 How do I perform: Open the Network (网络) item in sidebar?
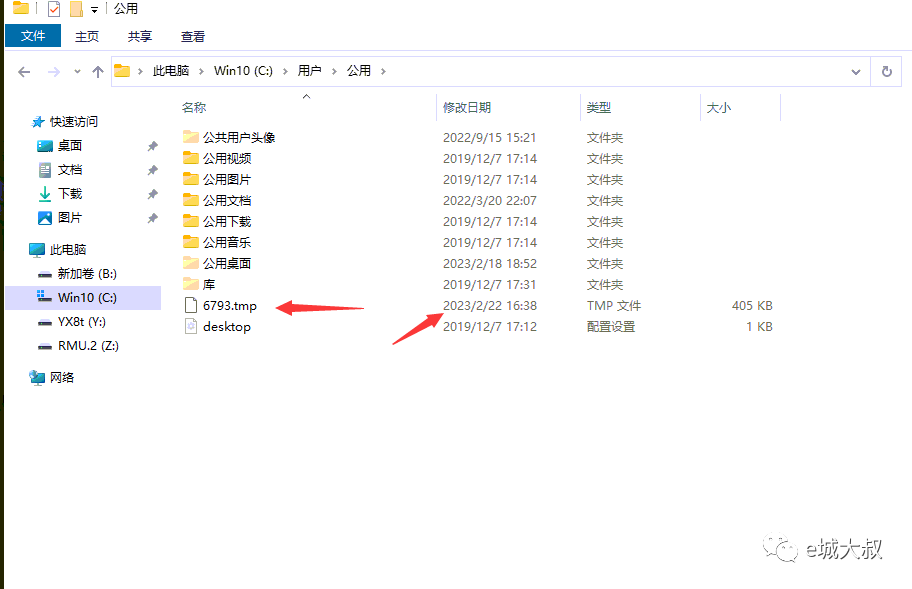[x=60, y=377]
